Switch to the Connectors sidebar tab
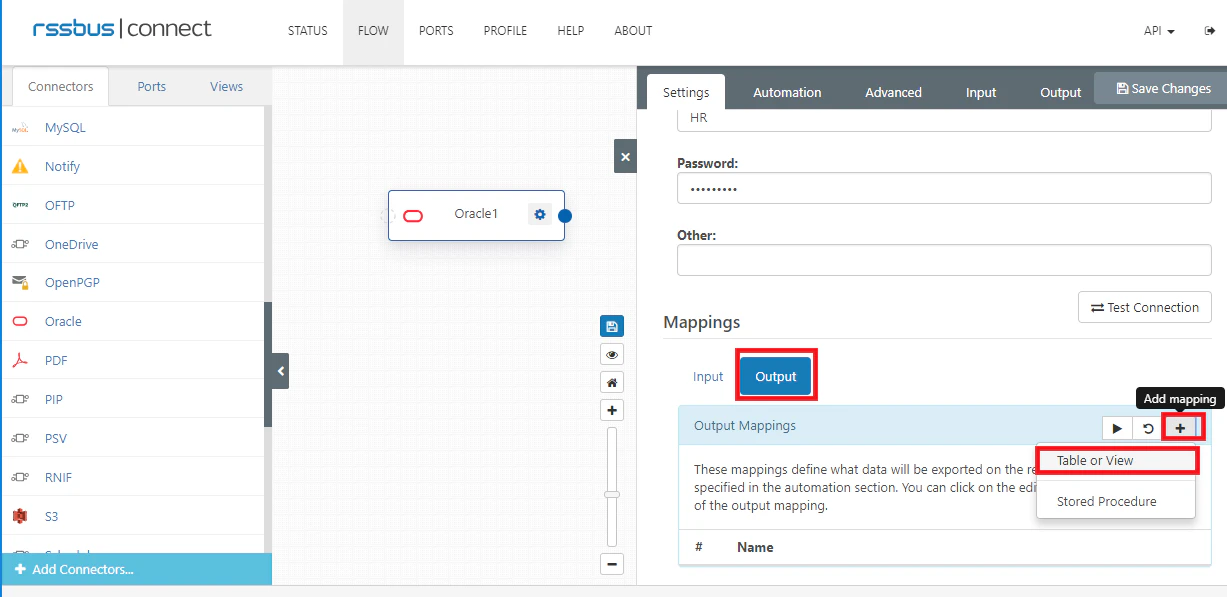This screenshot has width=1227, height=597. [60, 87]
